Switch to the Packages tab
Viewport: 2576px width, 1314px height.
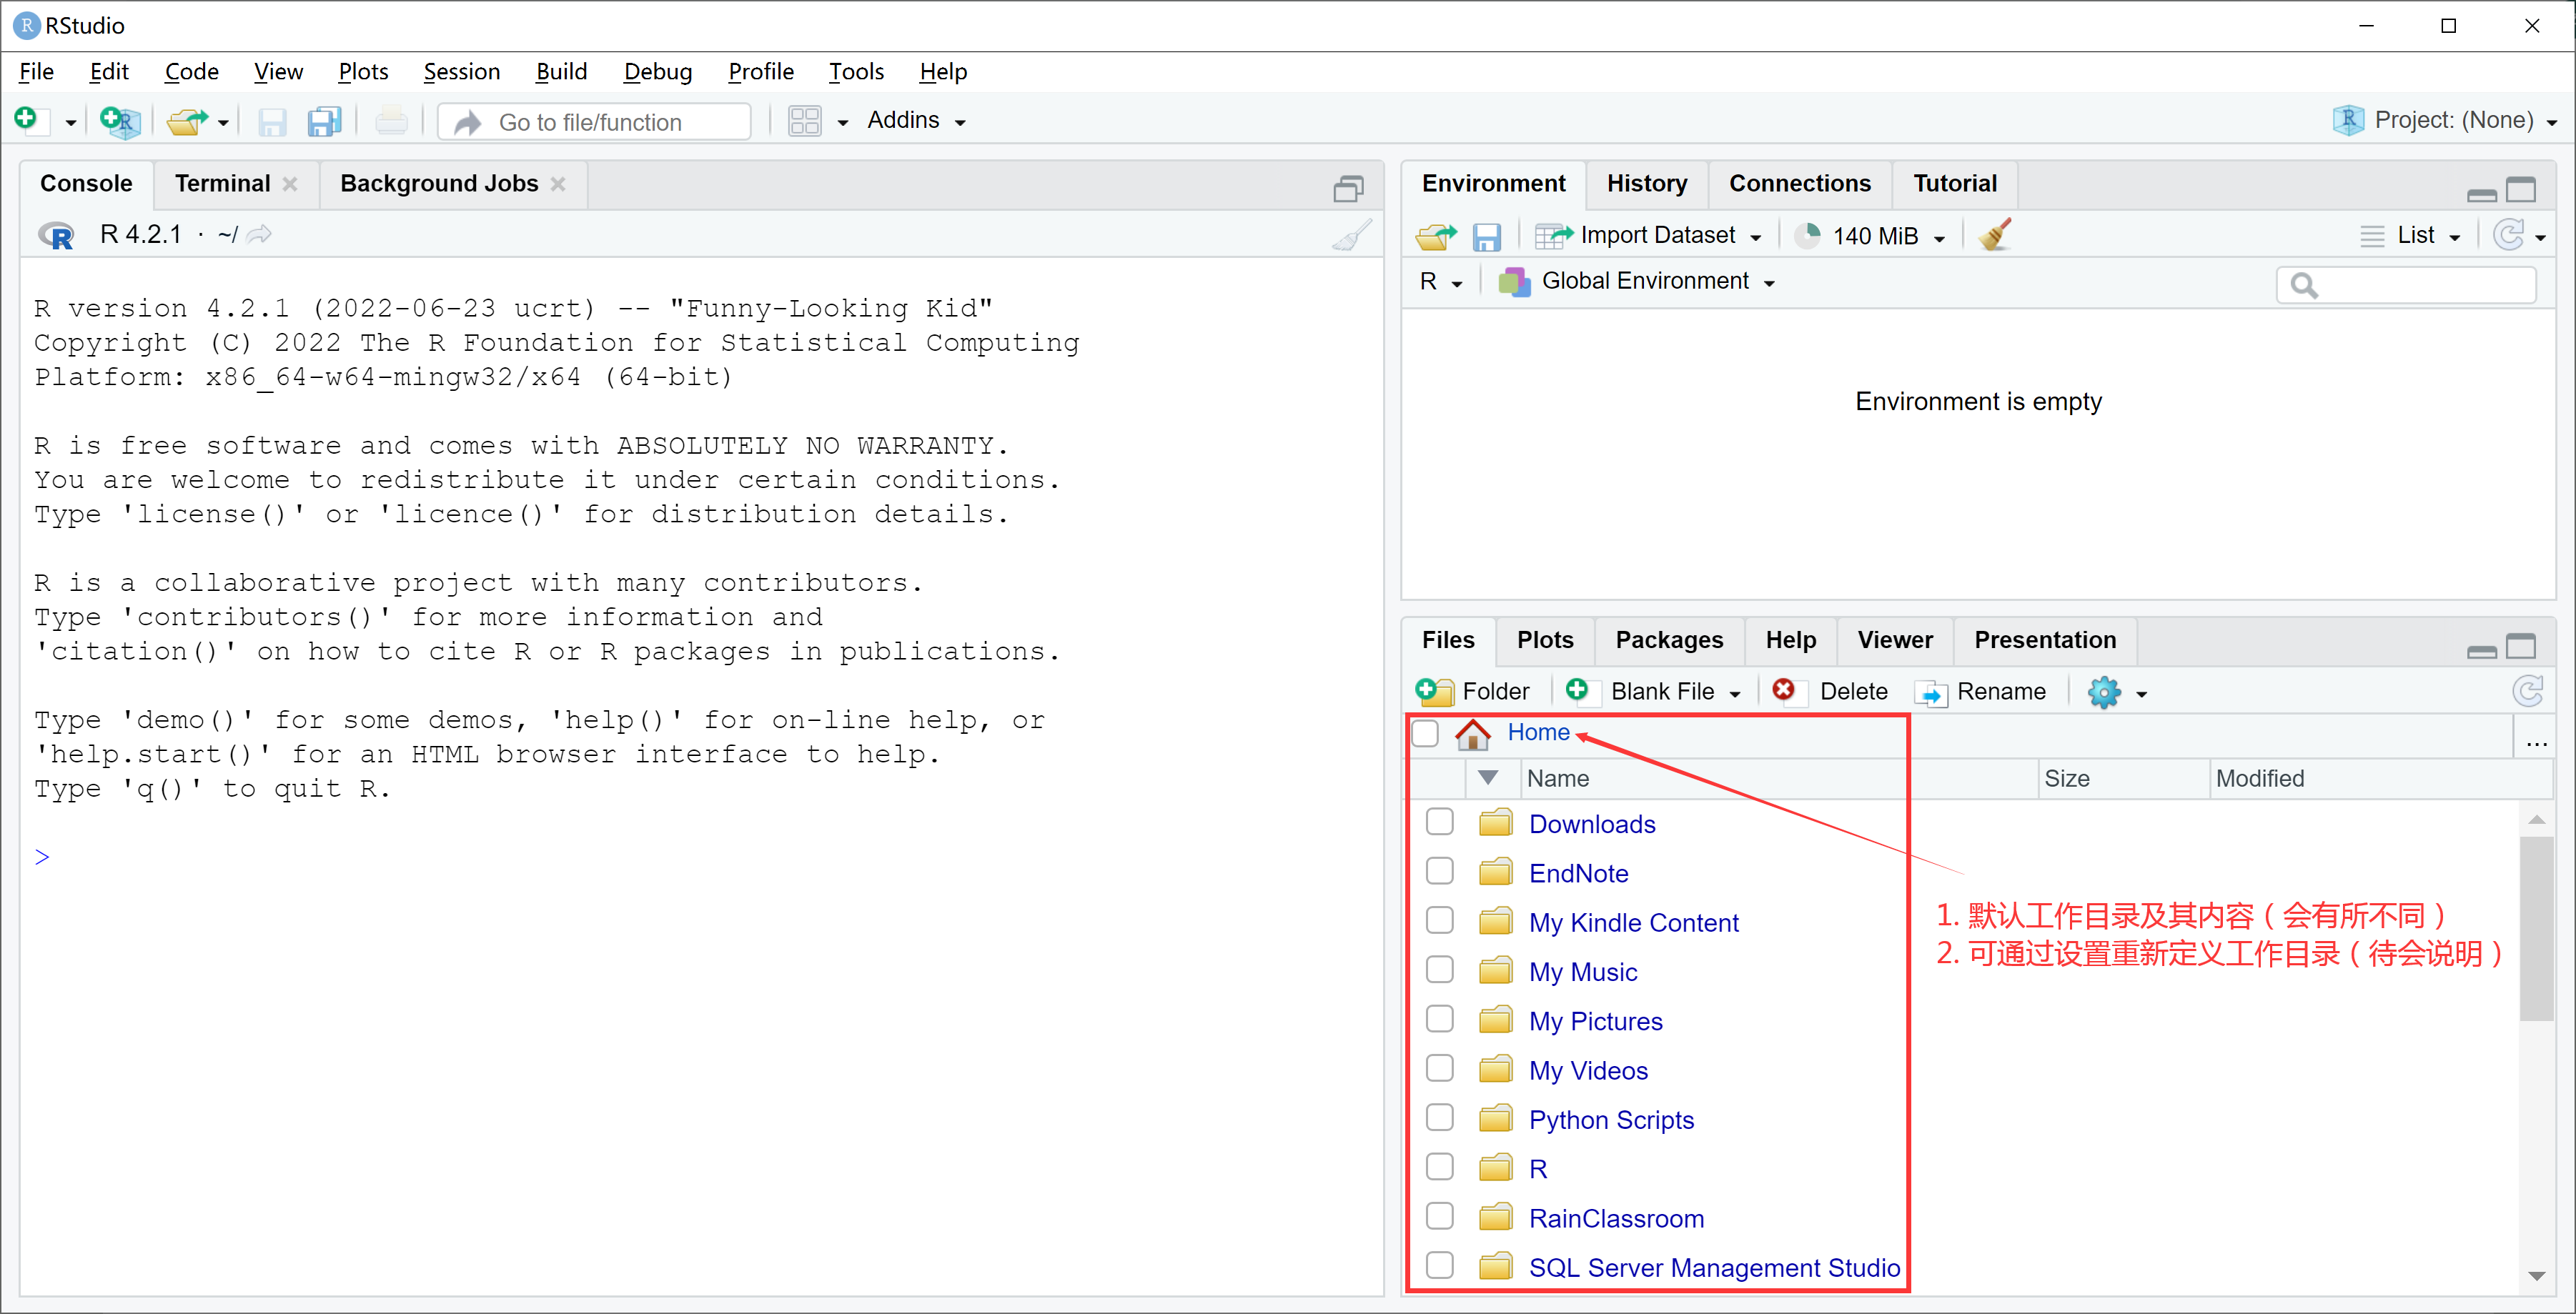point(1669,640)
